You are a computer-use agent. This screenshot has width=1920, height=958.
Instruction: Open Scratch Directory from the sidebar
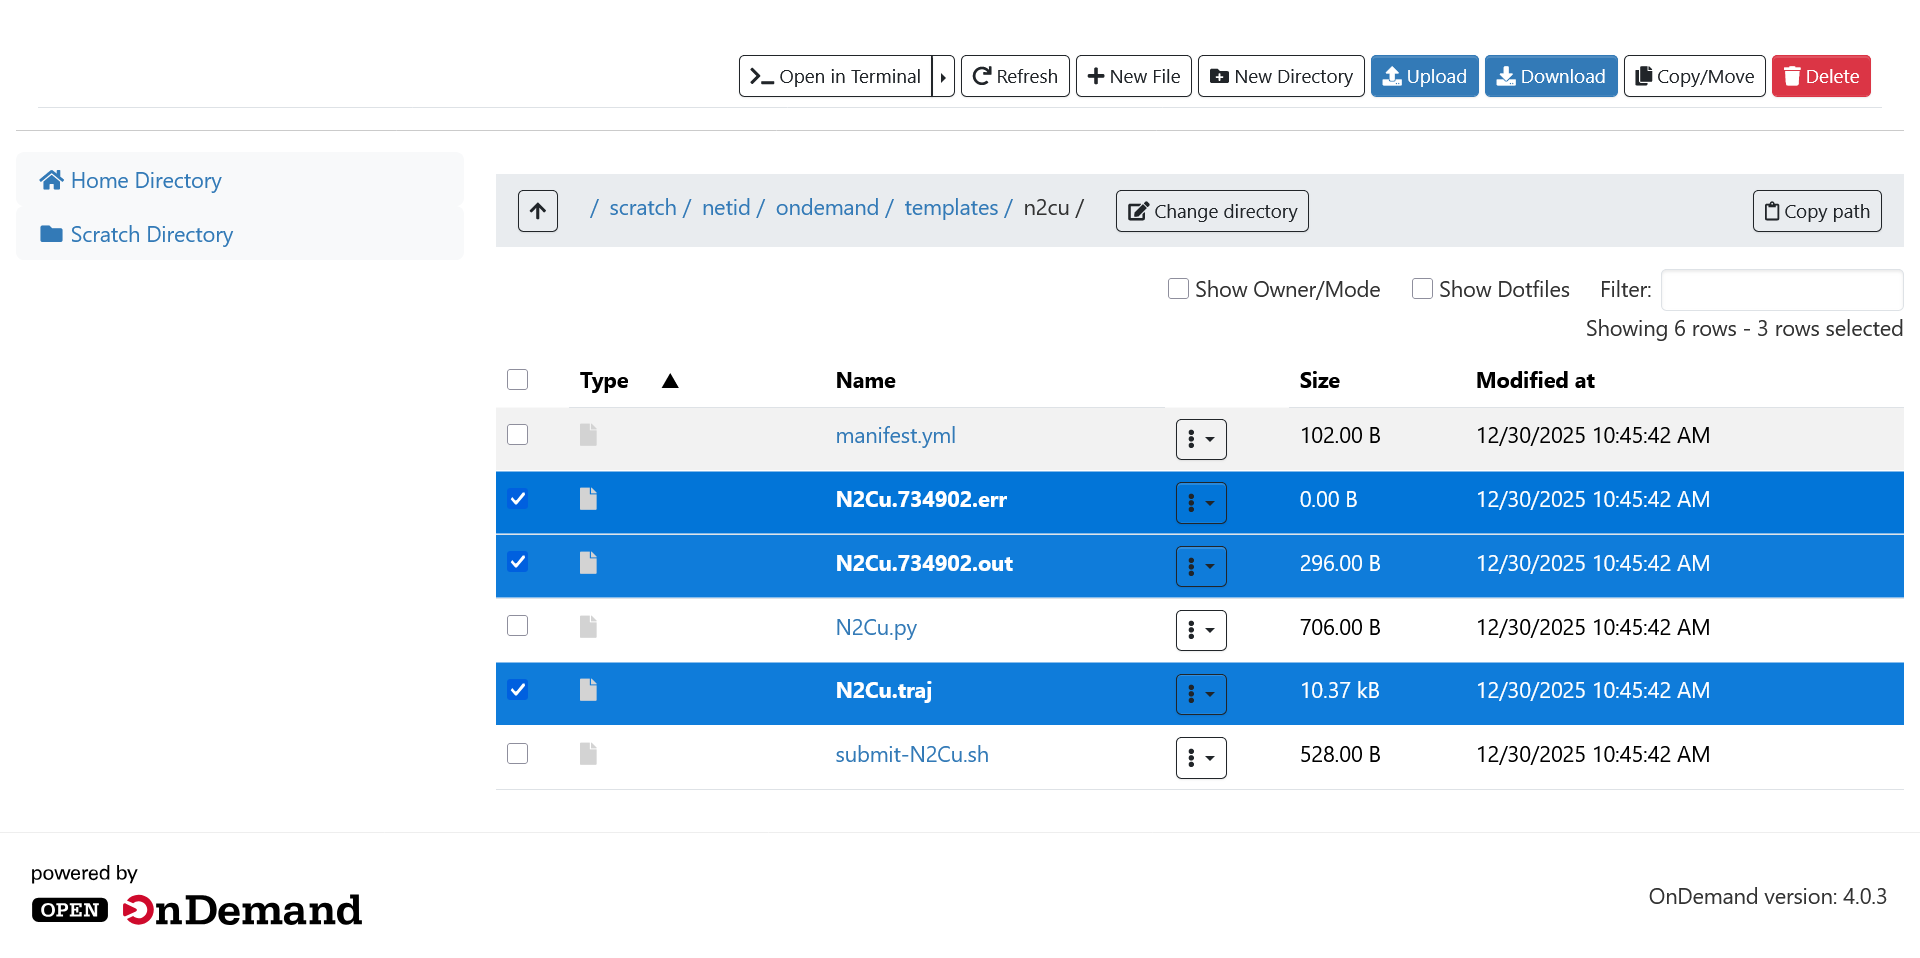151,234
